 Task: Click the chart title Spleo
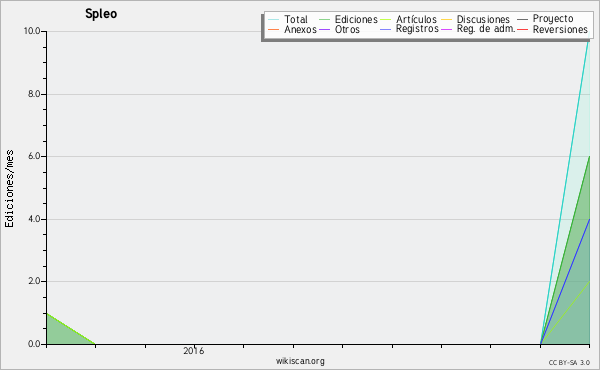click(101, 14)
